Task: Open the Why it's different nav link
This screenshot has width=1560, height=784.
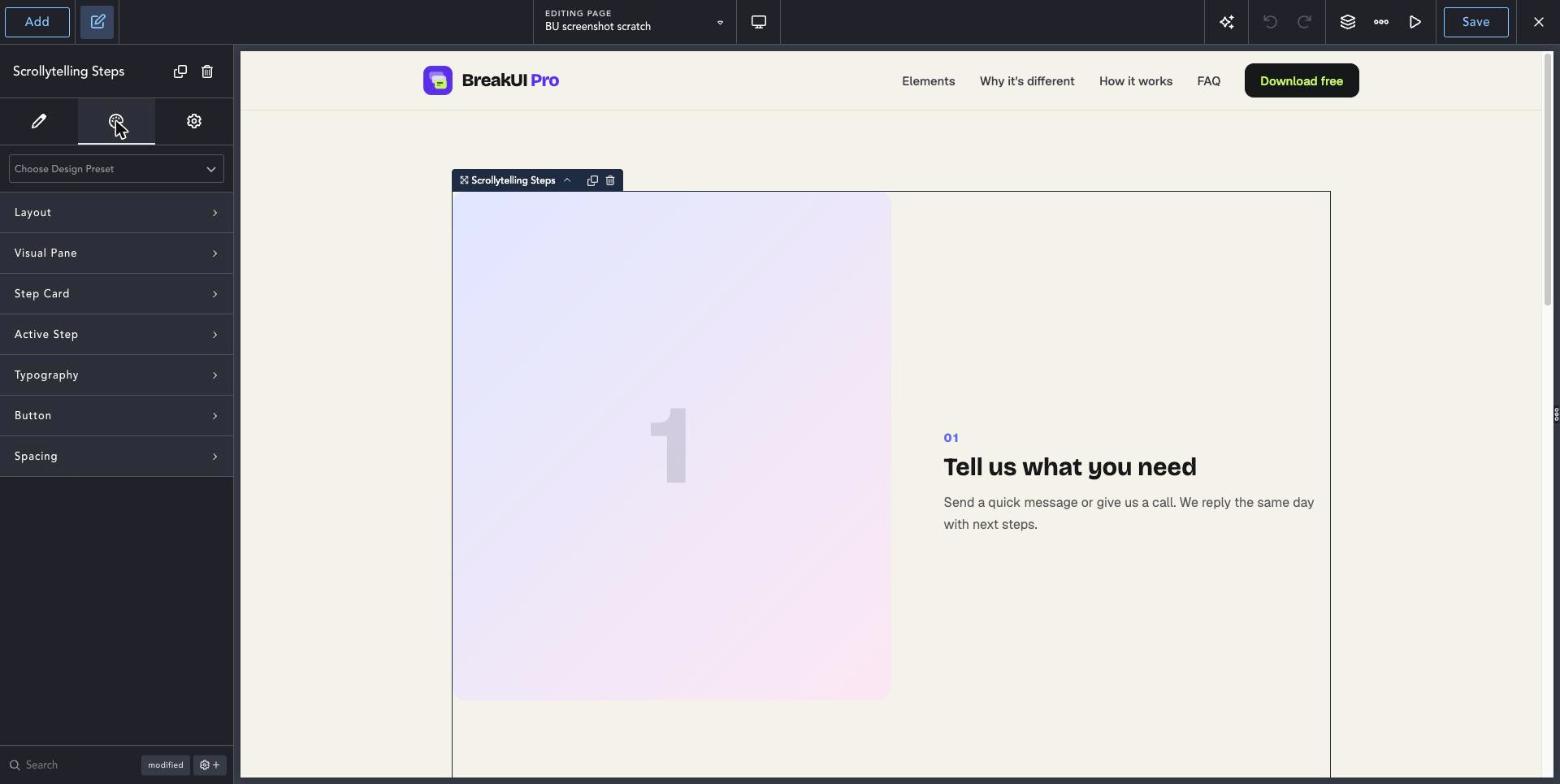Action: [x=1027, y=81]
